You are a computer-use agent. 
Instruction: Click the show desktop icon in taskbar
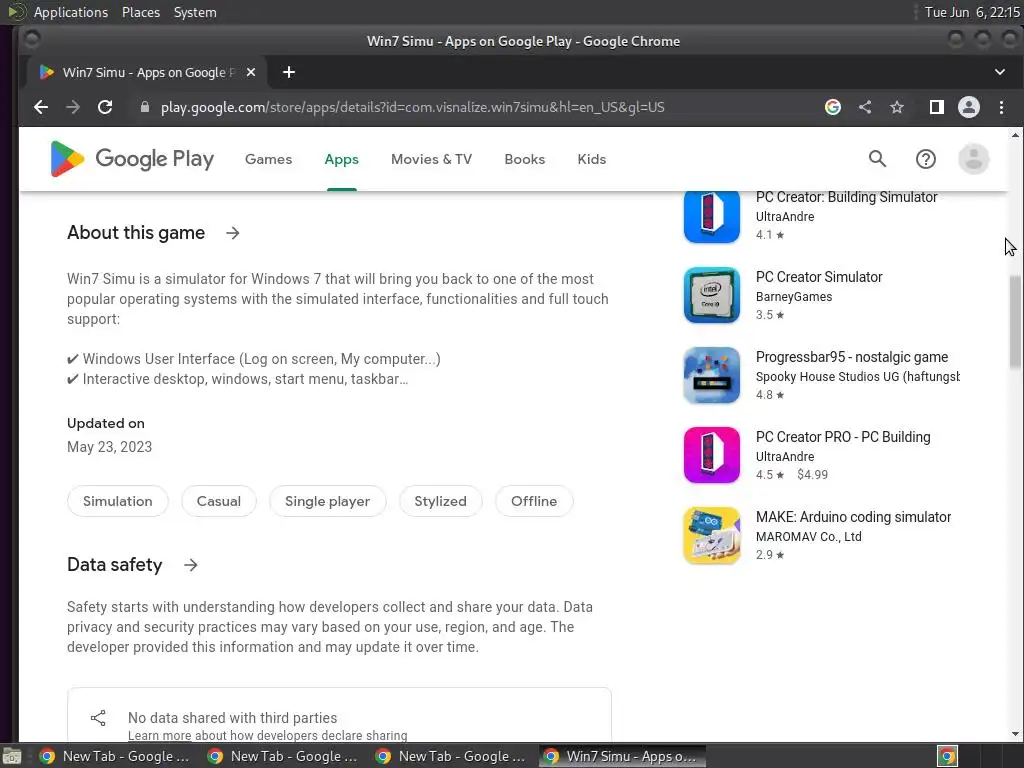tap(12, 757)
